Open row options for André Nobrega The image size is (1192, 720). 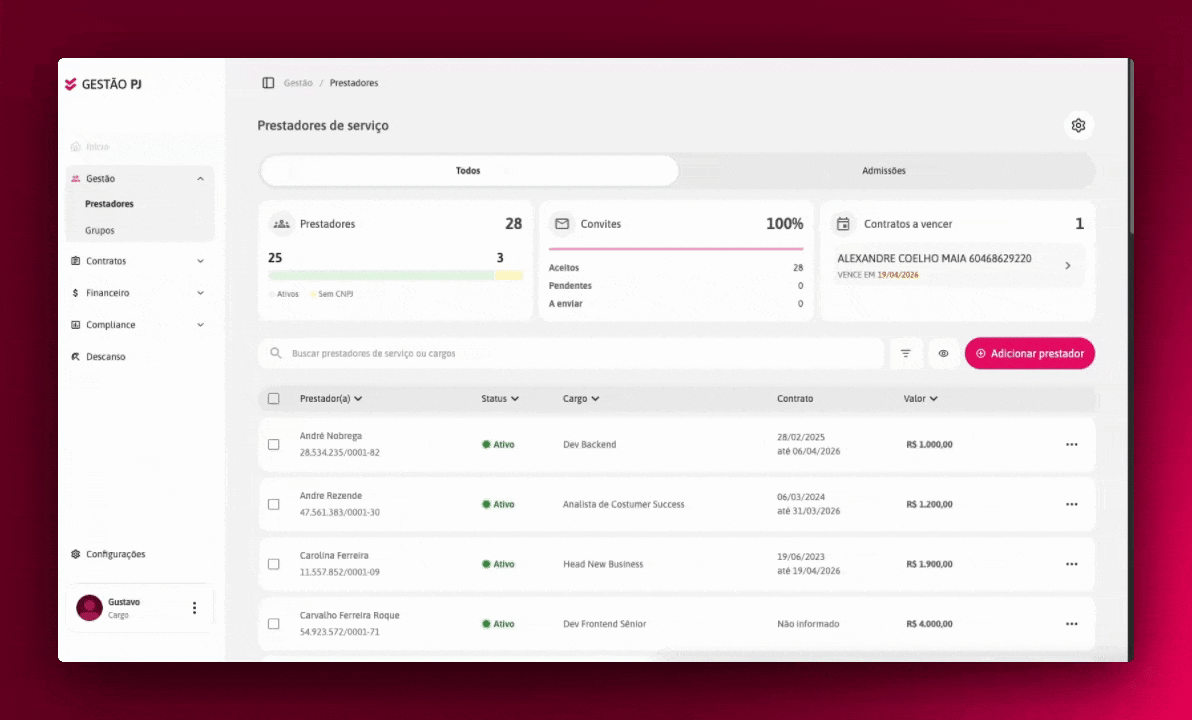pos(1071,445)
